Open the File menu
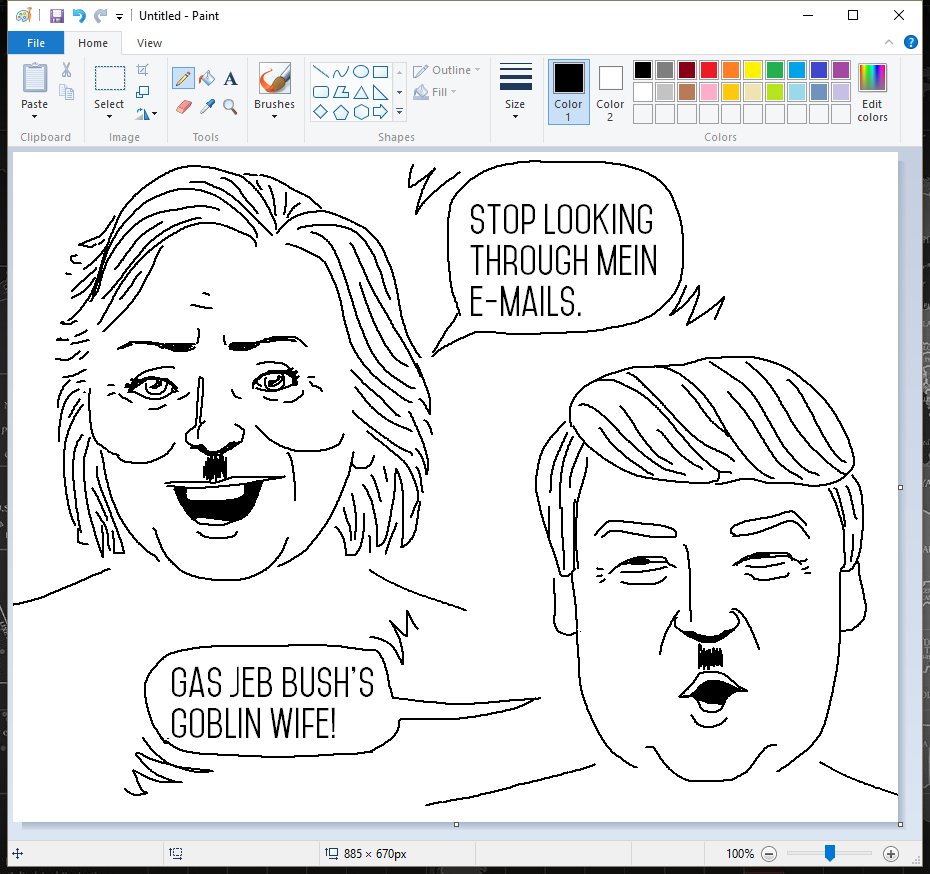The image size is (930, 874). 36,43
